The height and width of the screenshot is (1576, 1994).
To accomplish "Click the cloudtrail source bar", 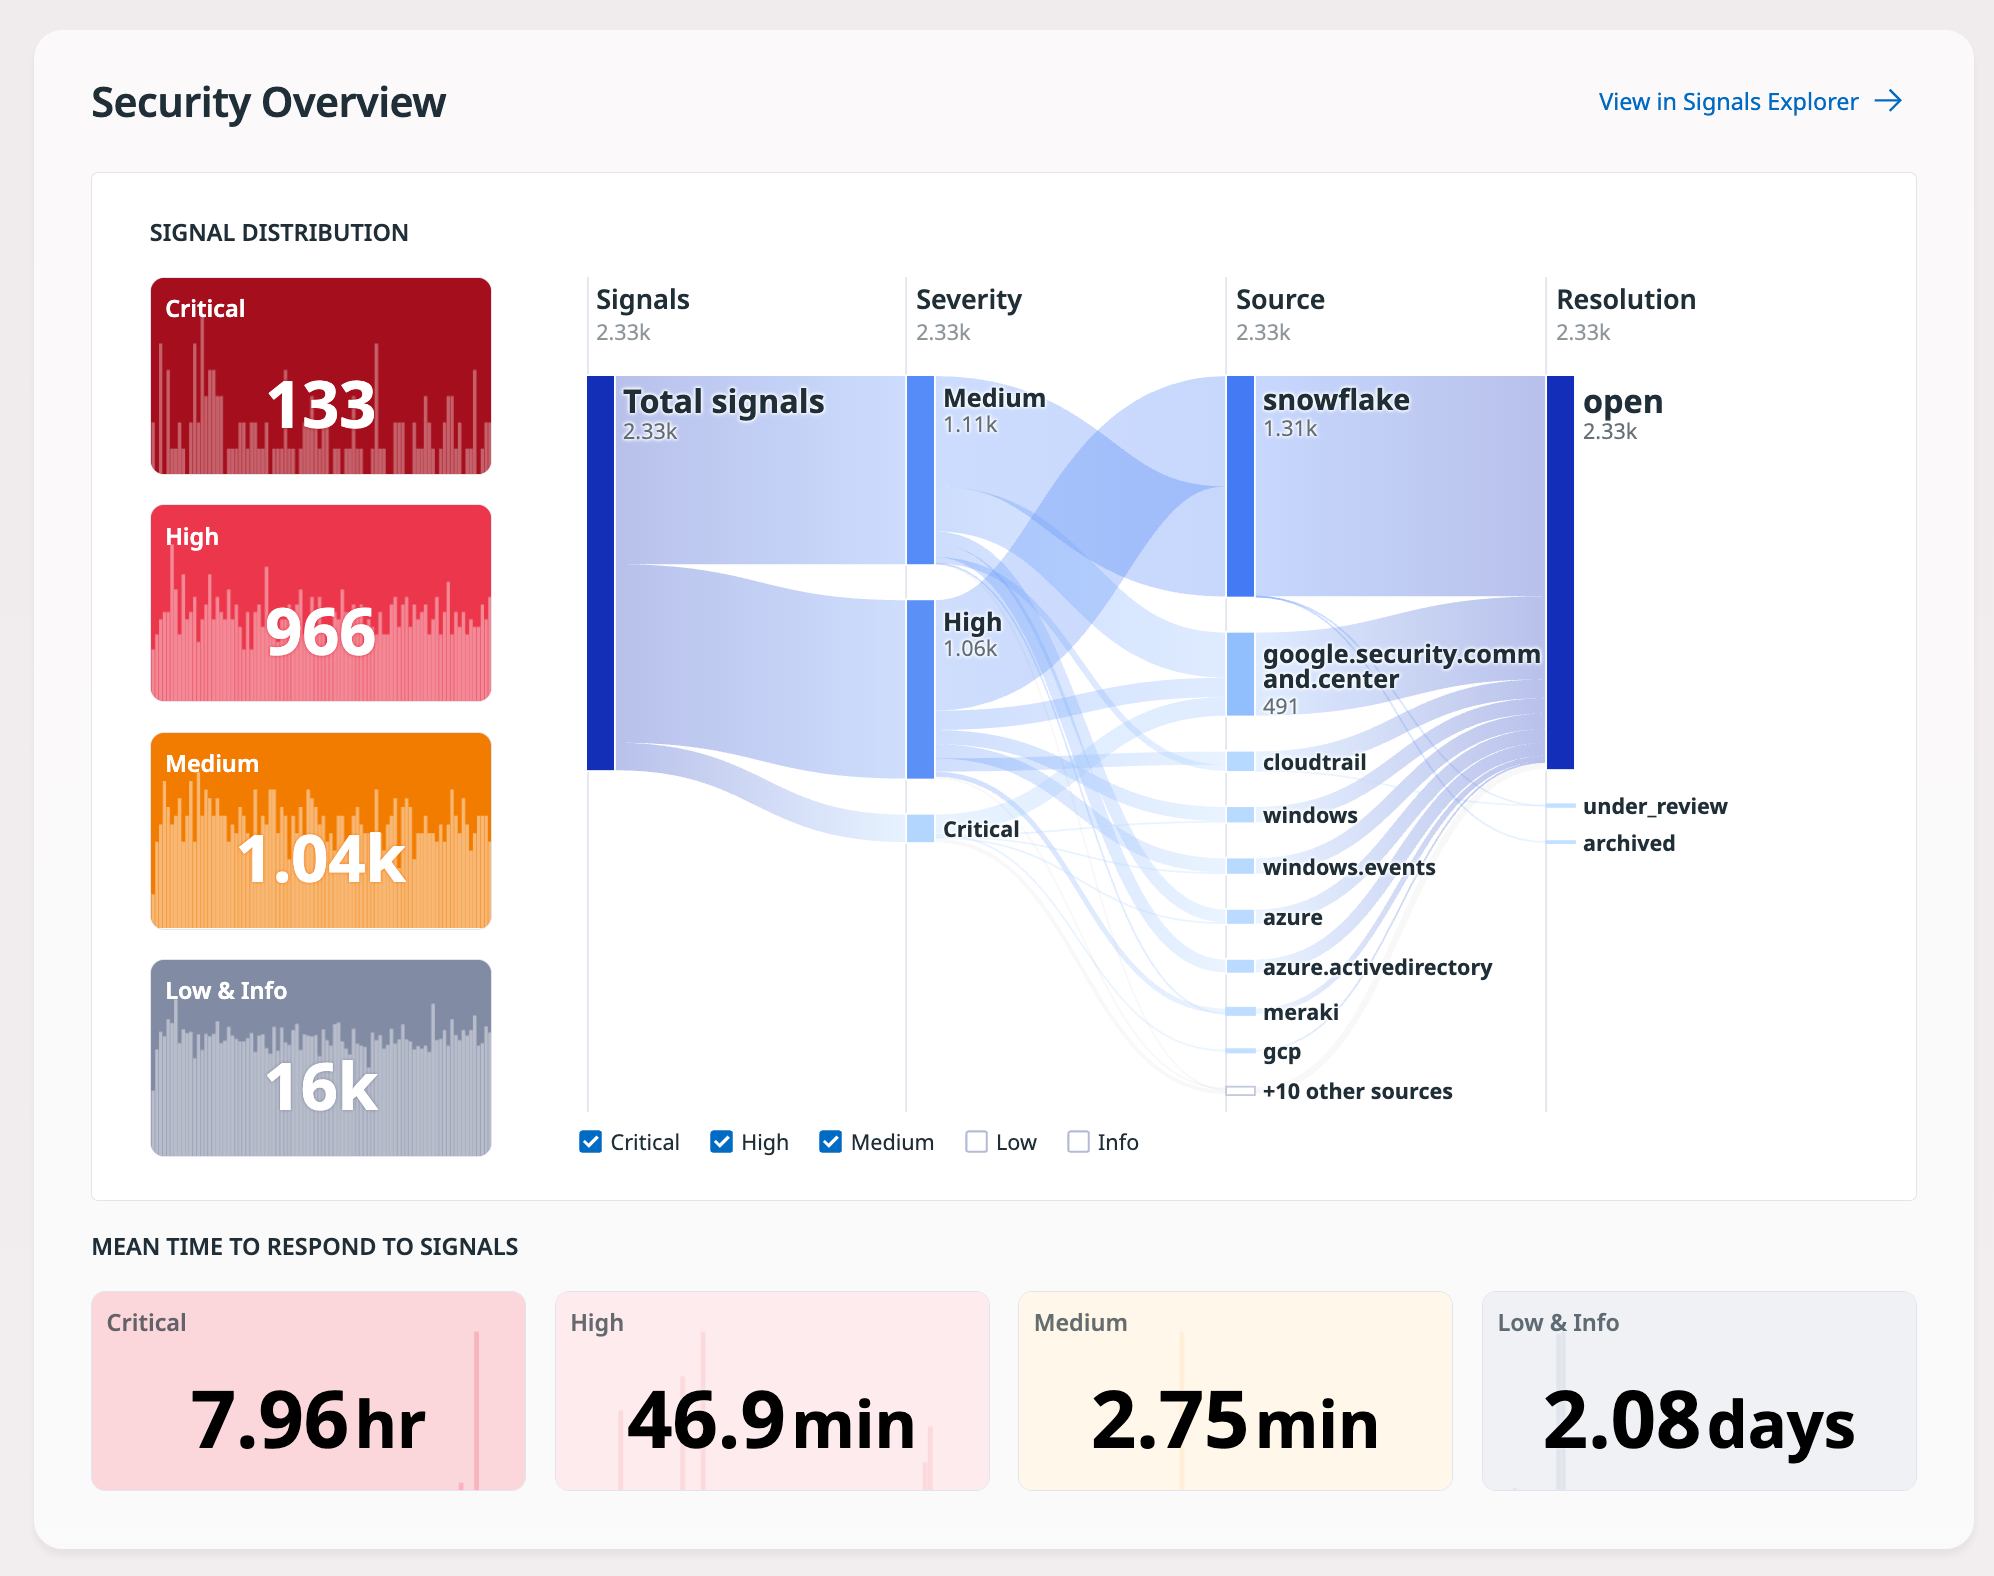I will tap(1240, 762).
